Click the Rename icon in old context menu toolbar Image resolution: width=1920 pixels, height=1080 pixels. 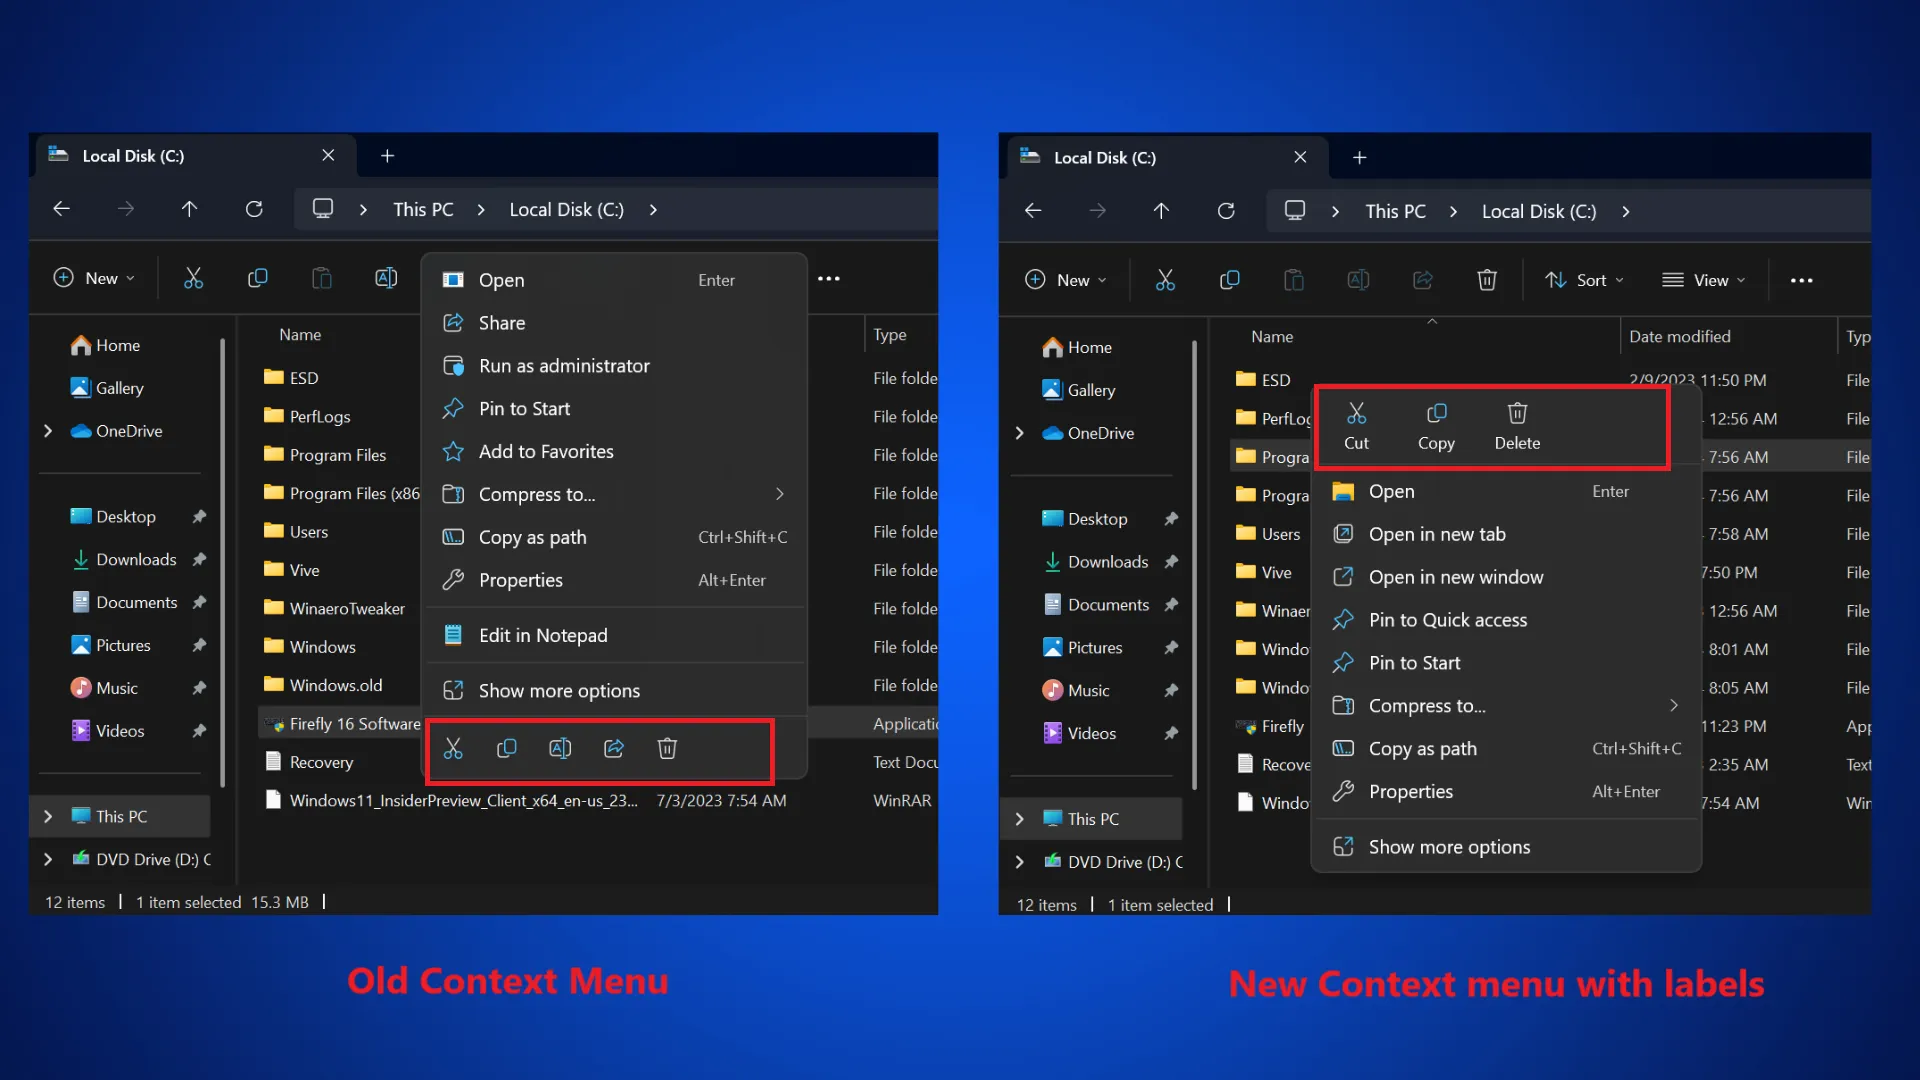(x=560, y=748)
